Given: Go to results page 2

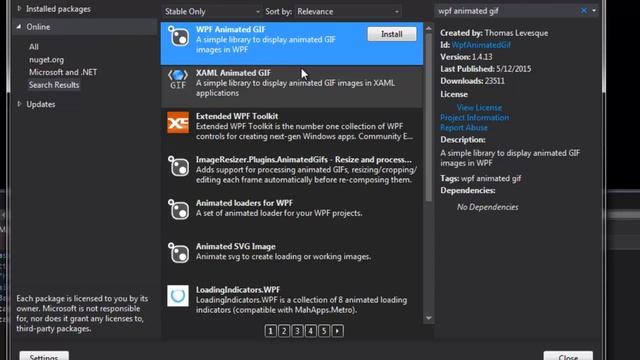Looking at the screenshot, I should coord(284,331).
